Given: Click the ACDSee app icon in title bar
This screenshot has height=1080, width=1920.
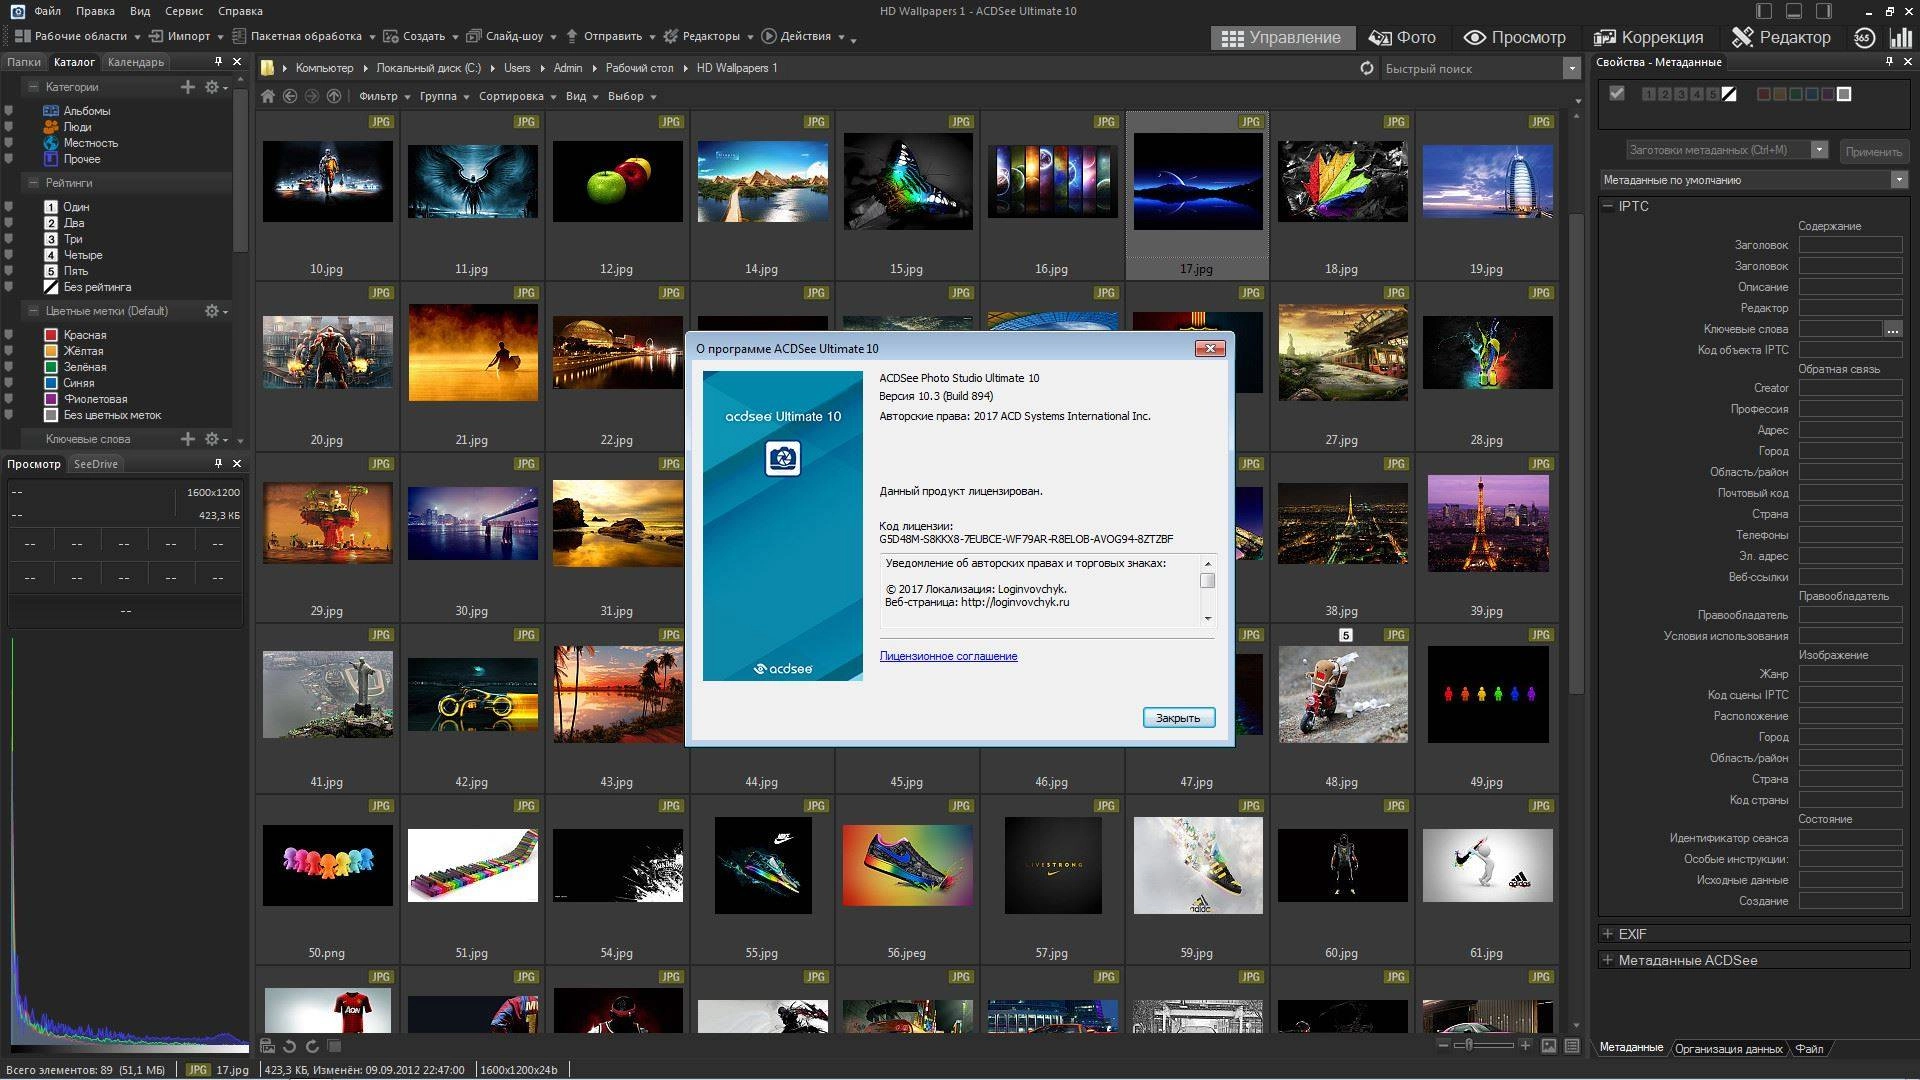Looking at the screenshot, I should 16,11.
